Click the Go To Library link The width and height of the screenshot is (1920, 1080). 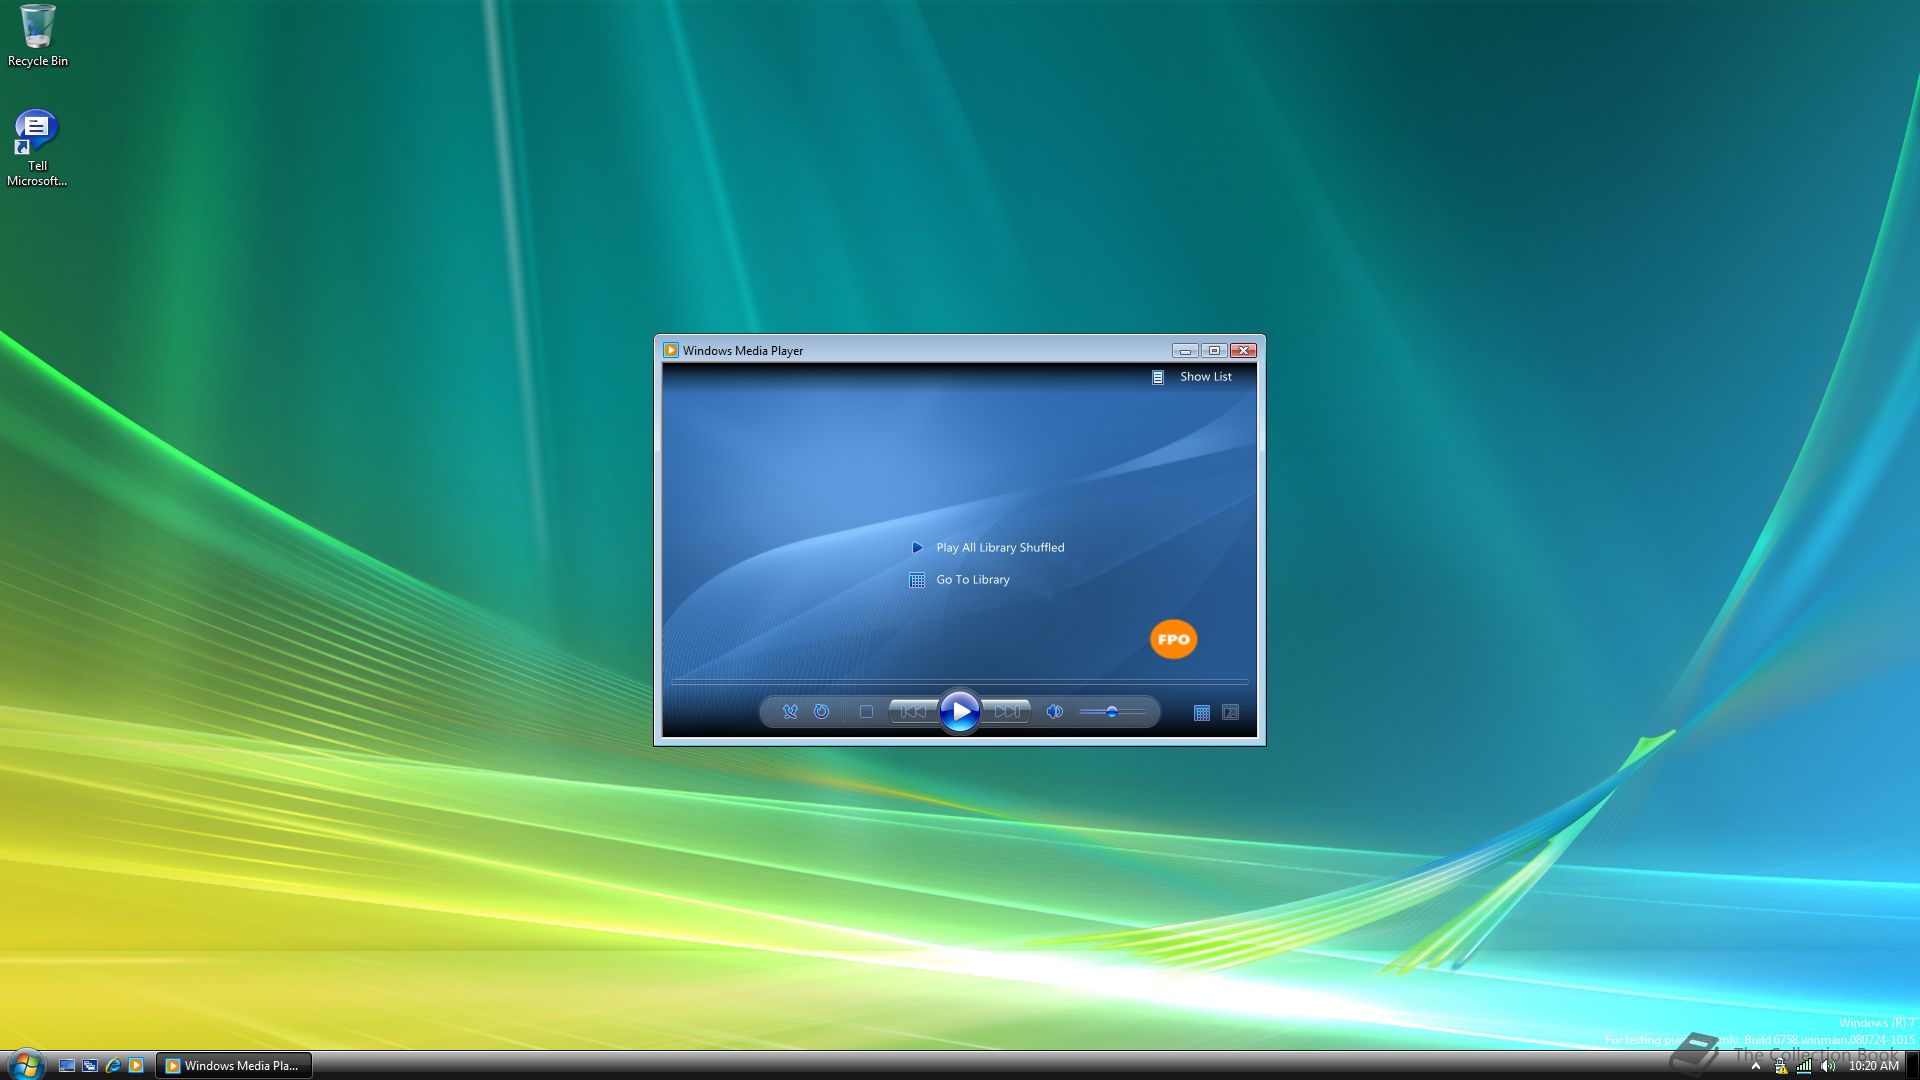pos(973,580)
